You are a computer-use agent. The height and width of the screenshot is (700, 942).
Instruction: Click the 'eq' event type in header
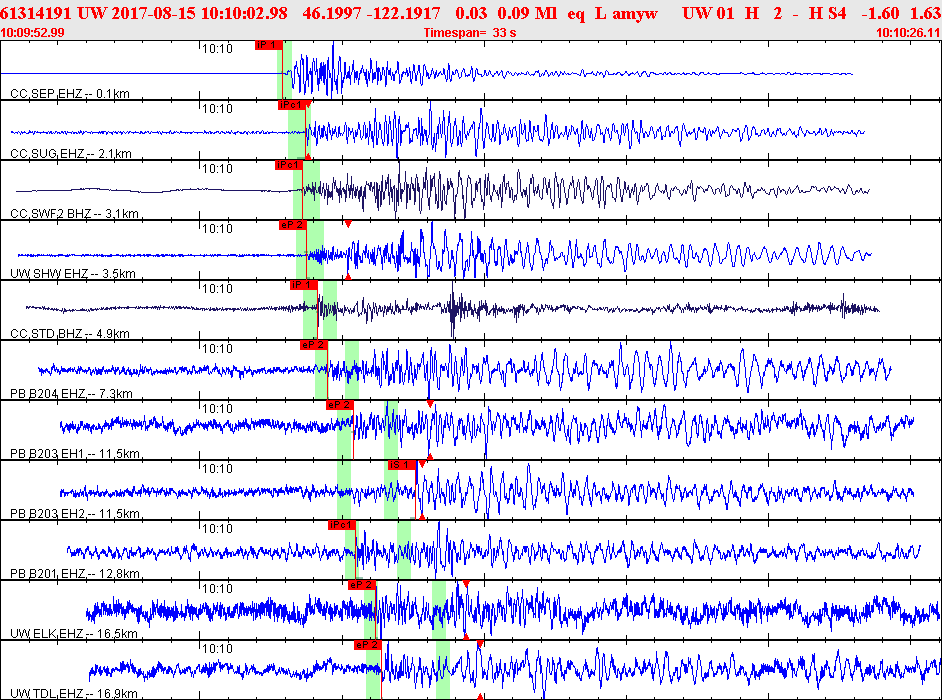pos(576,14)
